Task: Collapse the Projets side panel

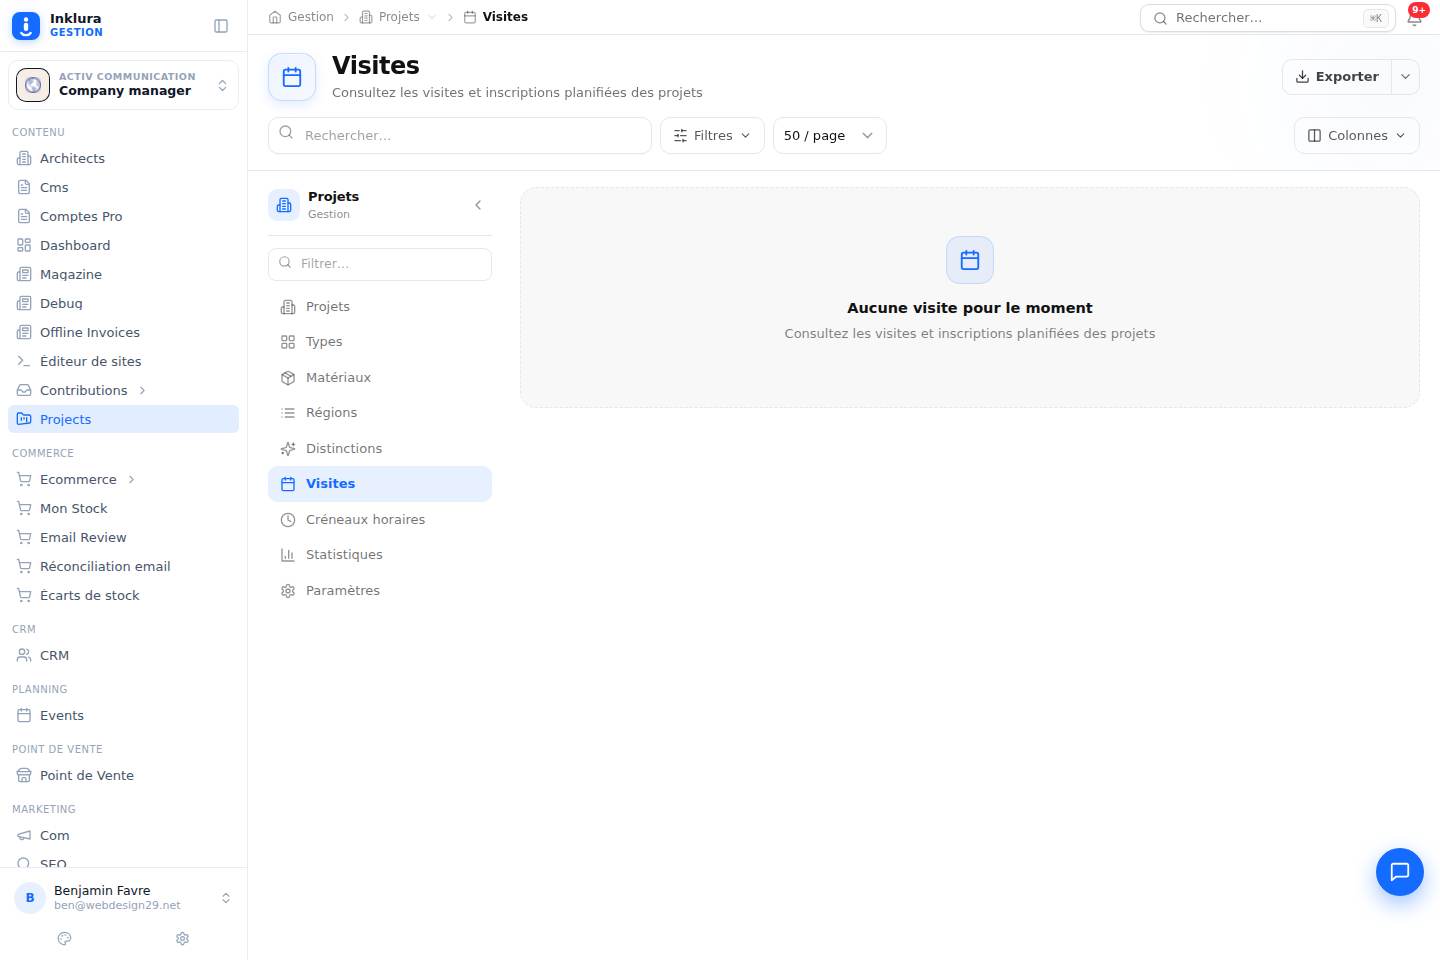Action: coord(478,205)
